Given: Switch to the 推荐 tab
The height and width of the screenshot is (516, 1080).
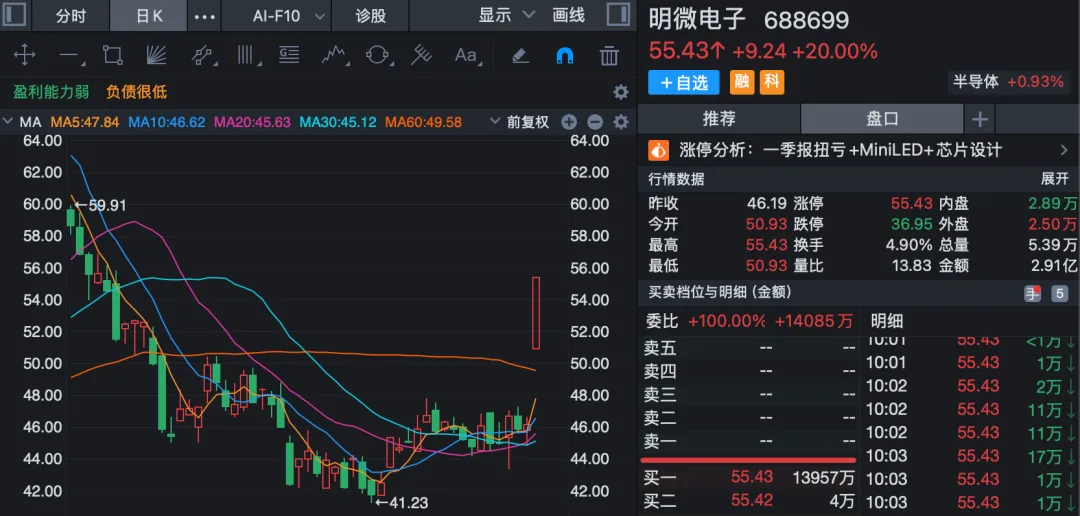Looking at the screenshot, I should coord(719,118).
